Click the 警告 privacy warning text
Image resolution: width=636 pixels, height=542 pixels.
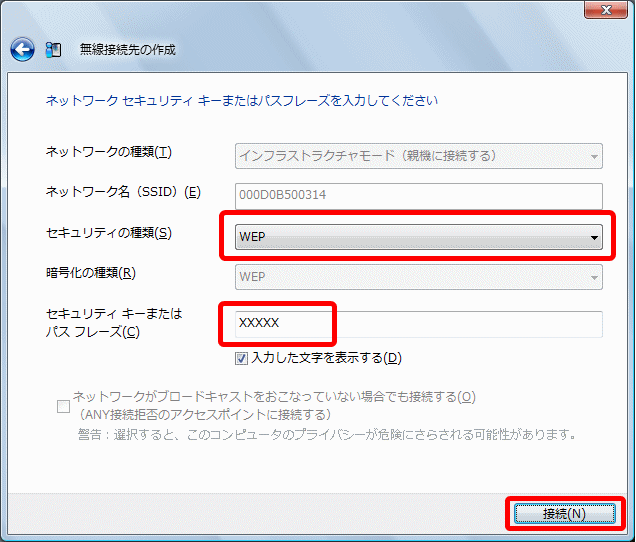click(x=325, y=435)
